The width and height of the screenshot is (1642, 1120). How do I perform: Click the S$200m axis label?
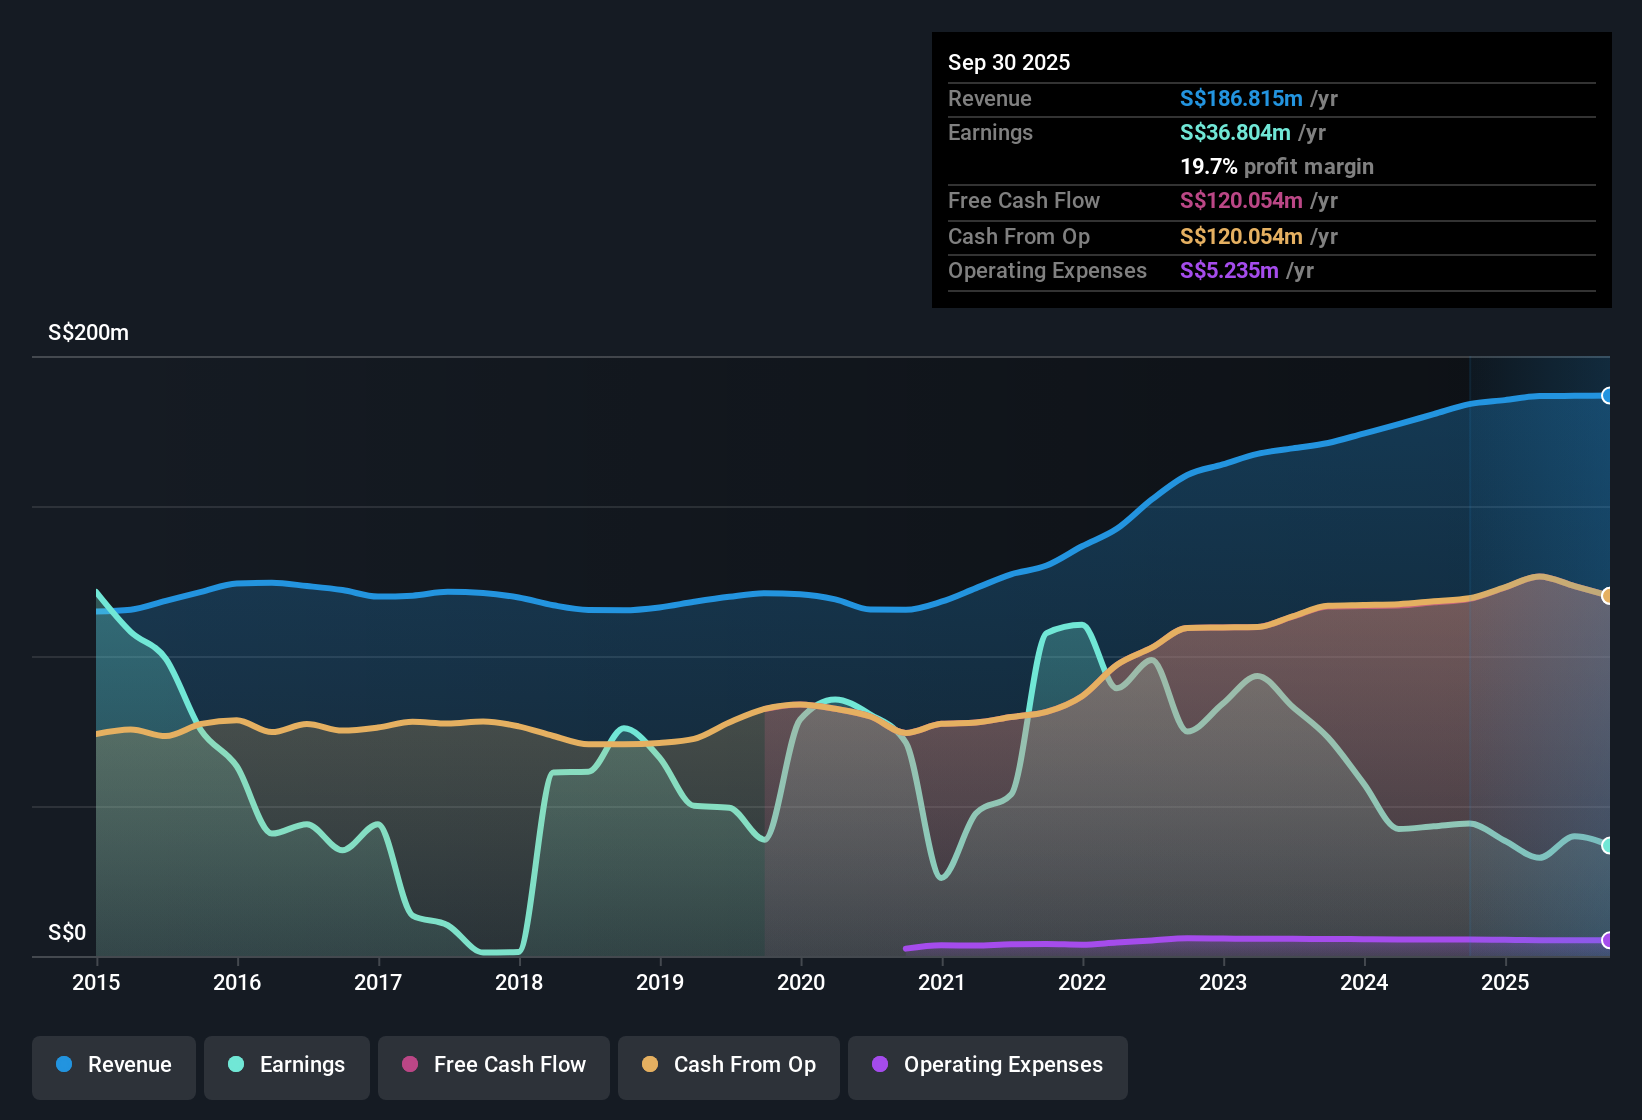(x=87, y=332)
